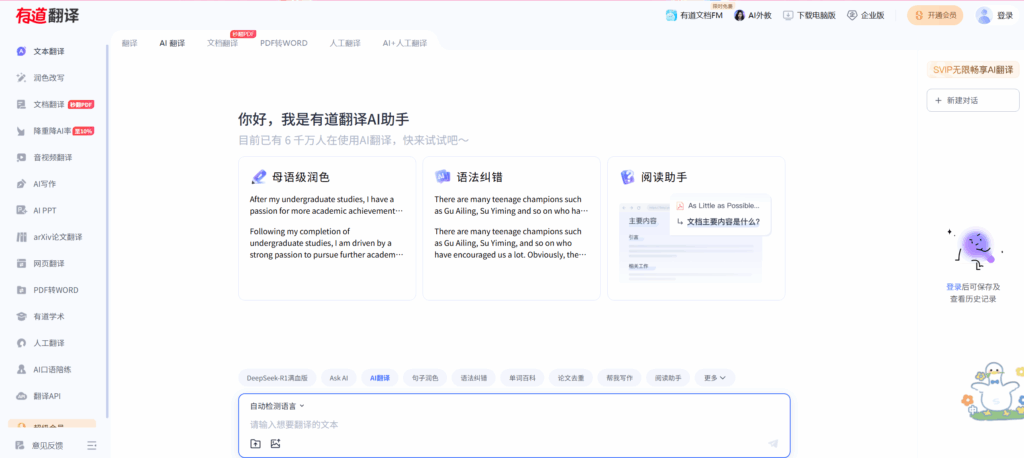This screenshot has height=458, width=1024.
Task: Select the 句子润色 chip
Action: (x=425, y=378)
